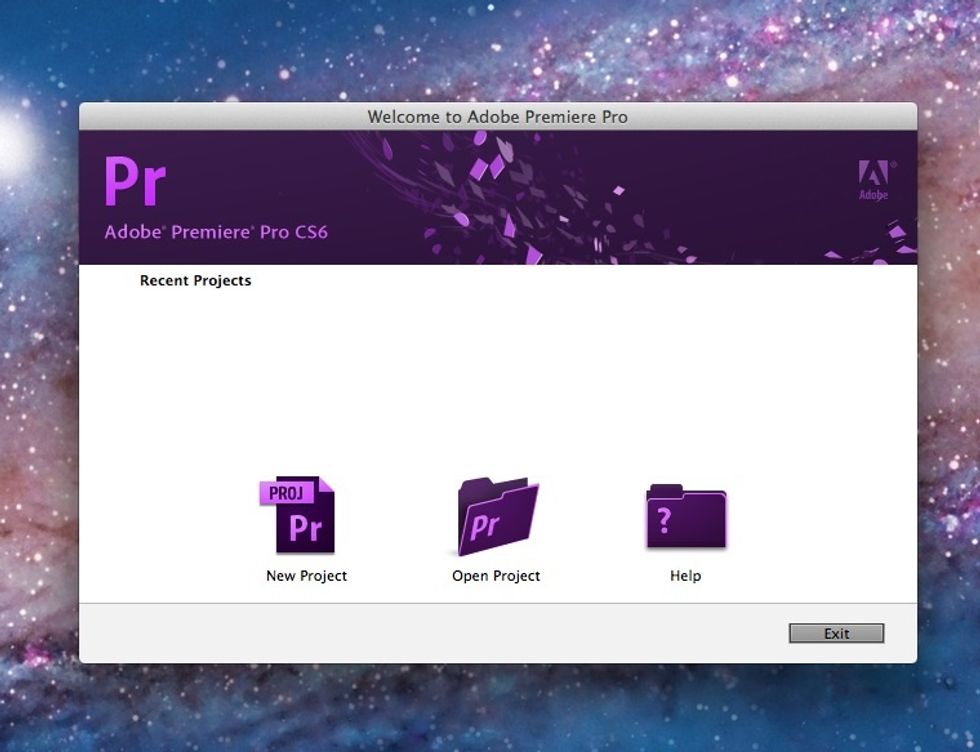This screenshot has width=980, height=752.
Task: Click the large Pr logo in banner
Action: (x=135, y=182)
